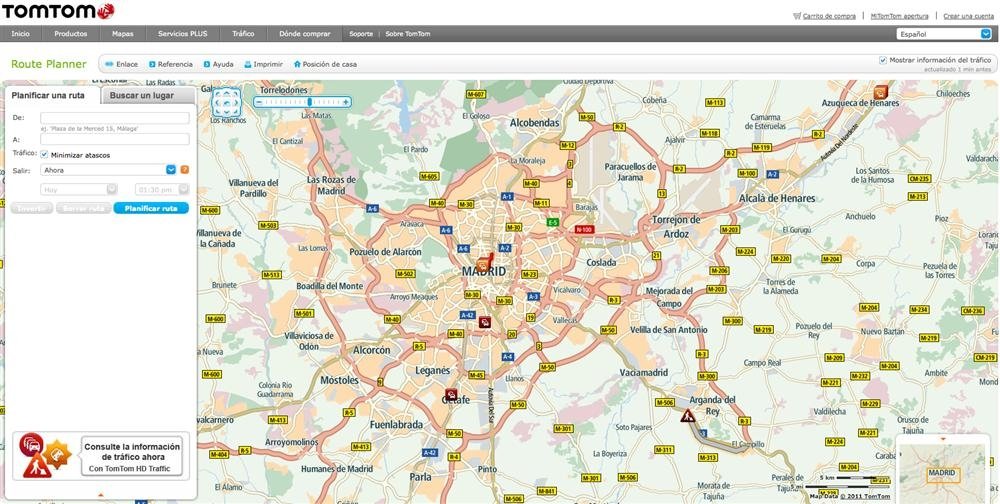Open the Hoy date dropdown
The width and height of the screenshot is (1000, 504).
coord(78,189)
